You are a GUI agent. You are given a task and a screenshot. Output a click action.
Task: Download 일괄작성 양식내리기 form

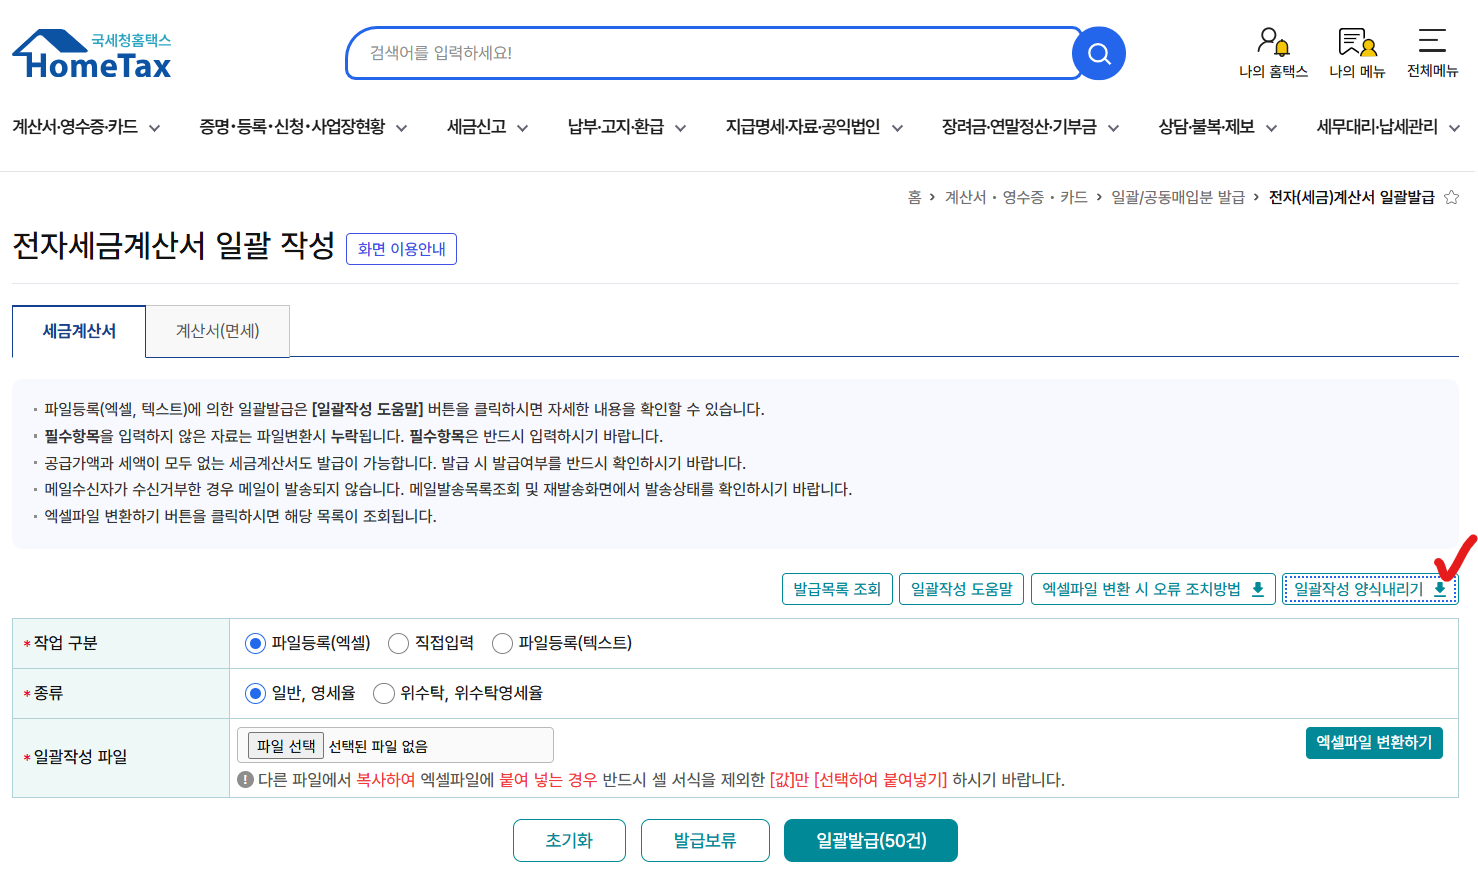tap(1370, 589)
